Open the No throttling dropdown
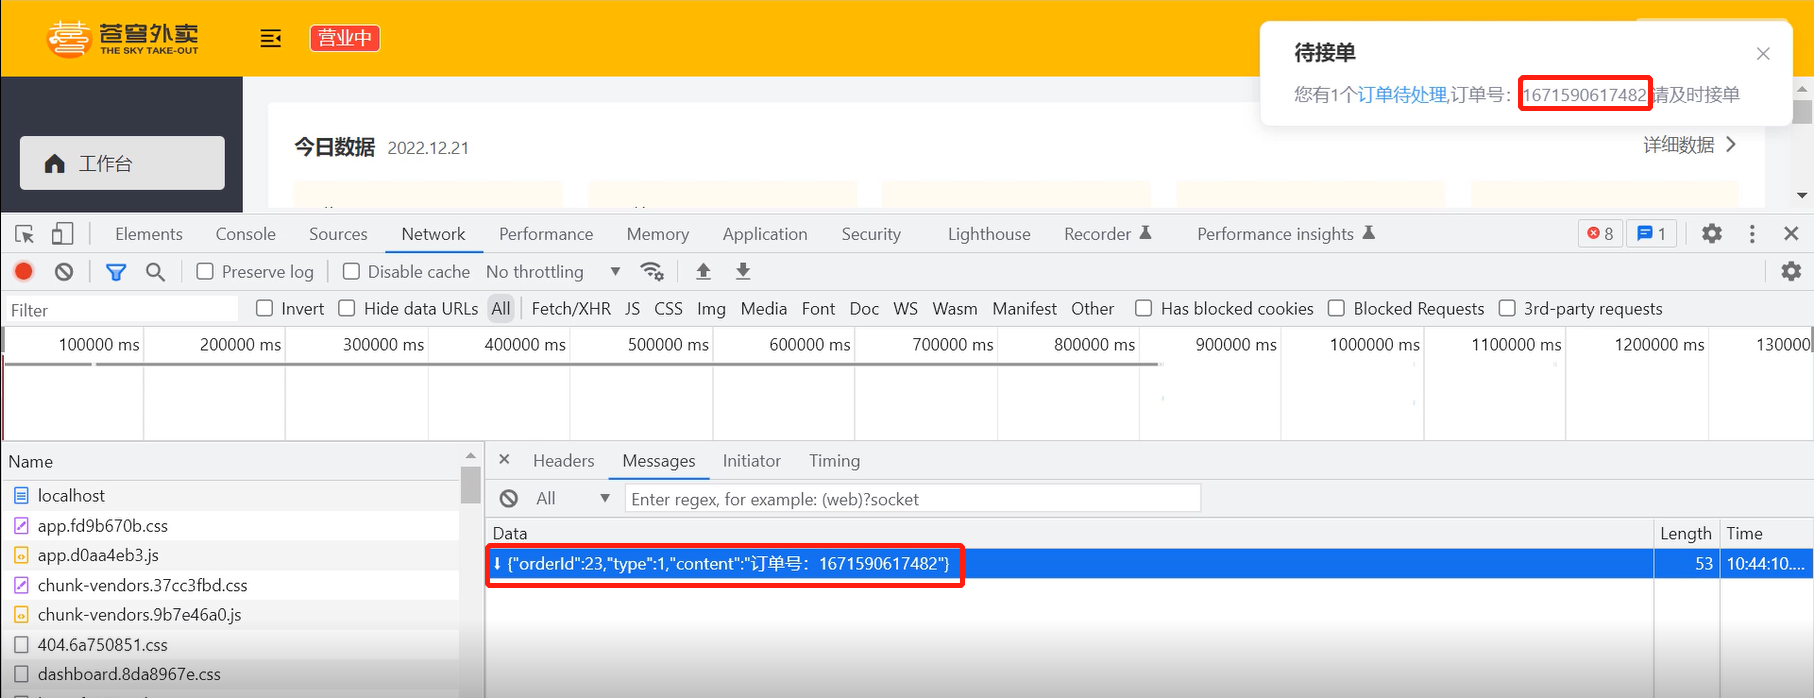This screenshot has width=1814, height=698. point(552,272)
